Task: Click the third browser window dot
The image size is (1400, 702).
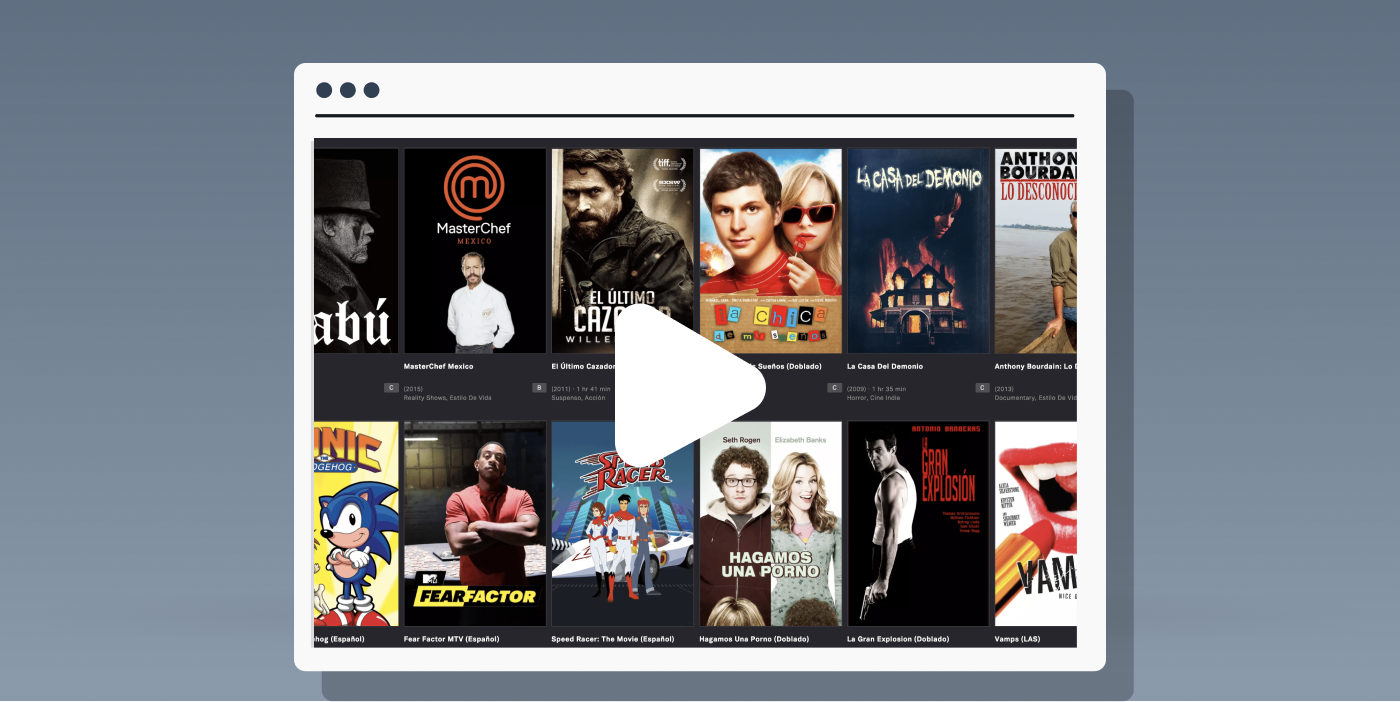Action: 371,90
